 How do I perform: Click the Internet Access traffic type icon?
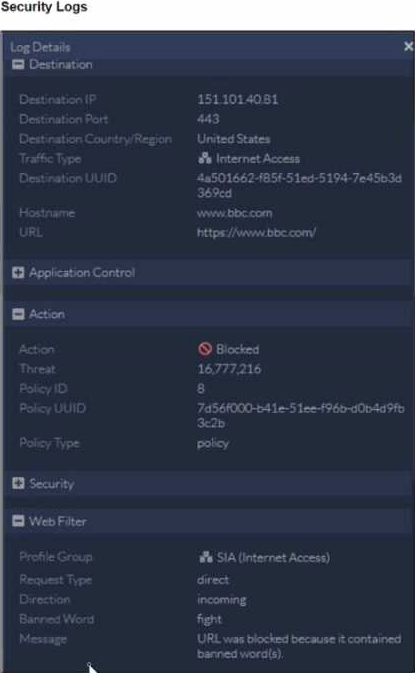205,158
